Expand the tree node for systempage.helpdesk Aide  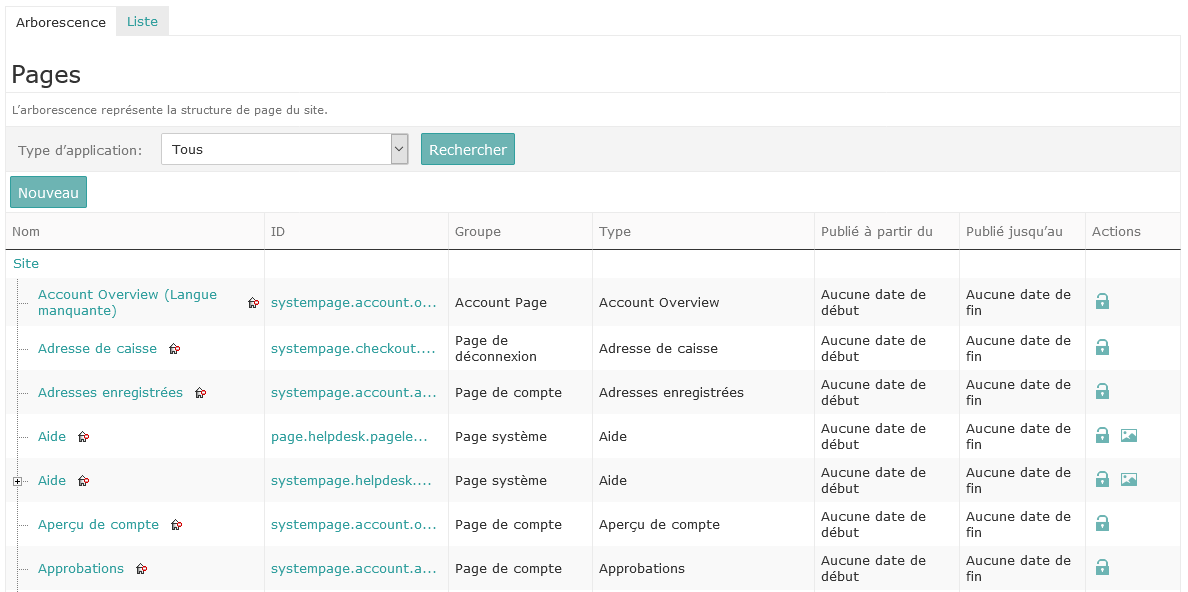pos(17,480)
